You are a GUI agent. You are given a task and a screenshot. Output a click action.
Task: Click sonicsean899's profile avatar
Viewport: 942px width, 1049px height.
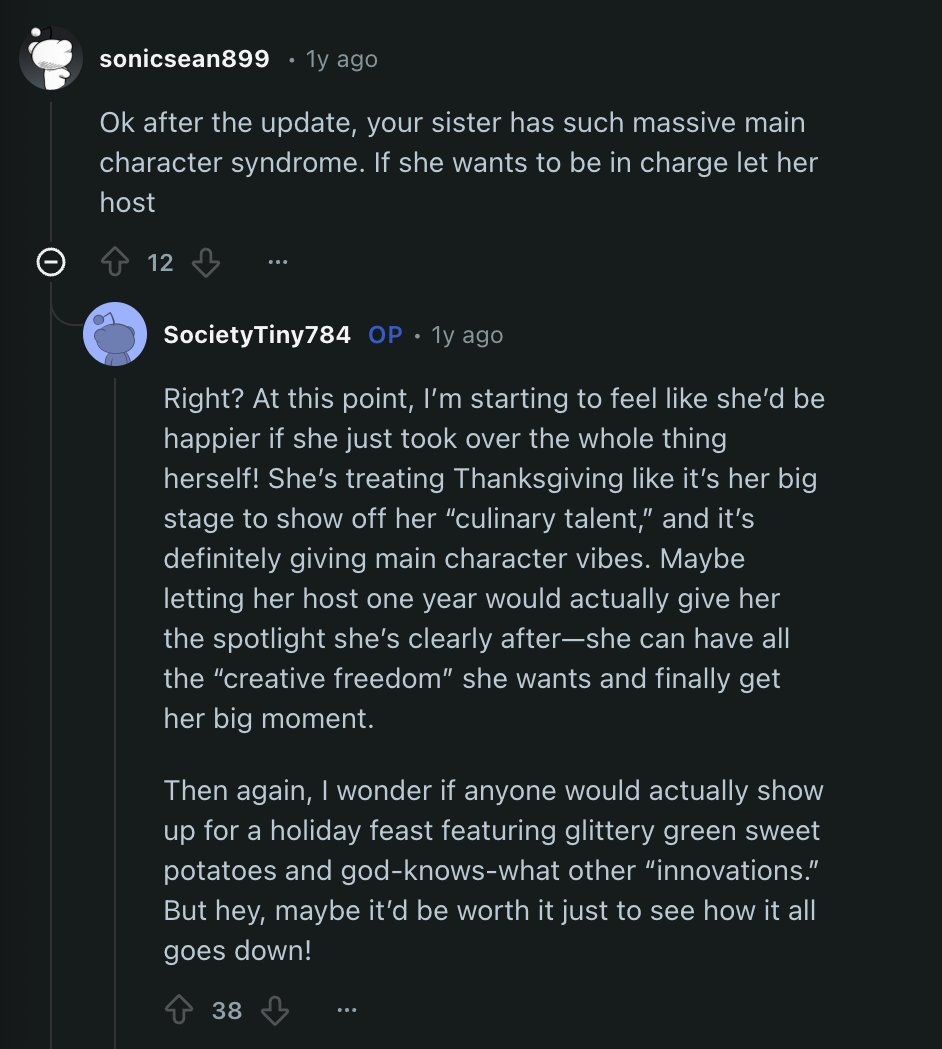tap(51, 58)
